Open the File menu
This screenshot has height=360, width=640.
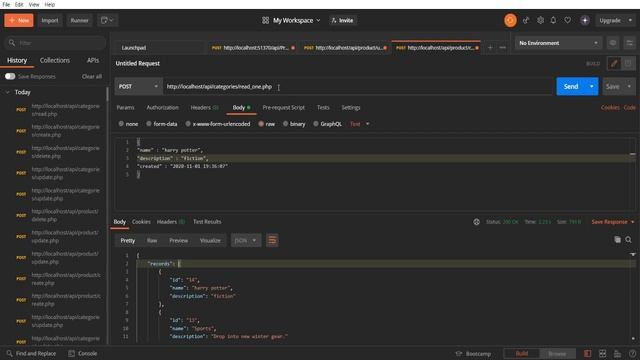6,4
